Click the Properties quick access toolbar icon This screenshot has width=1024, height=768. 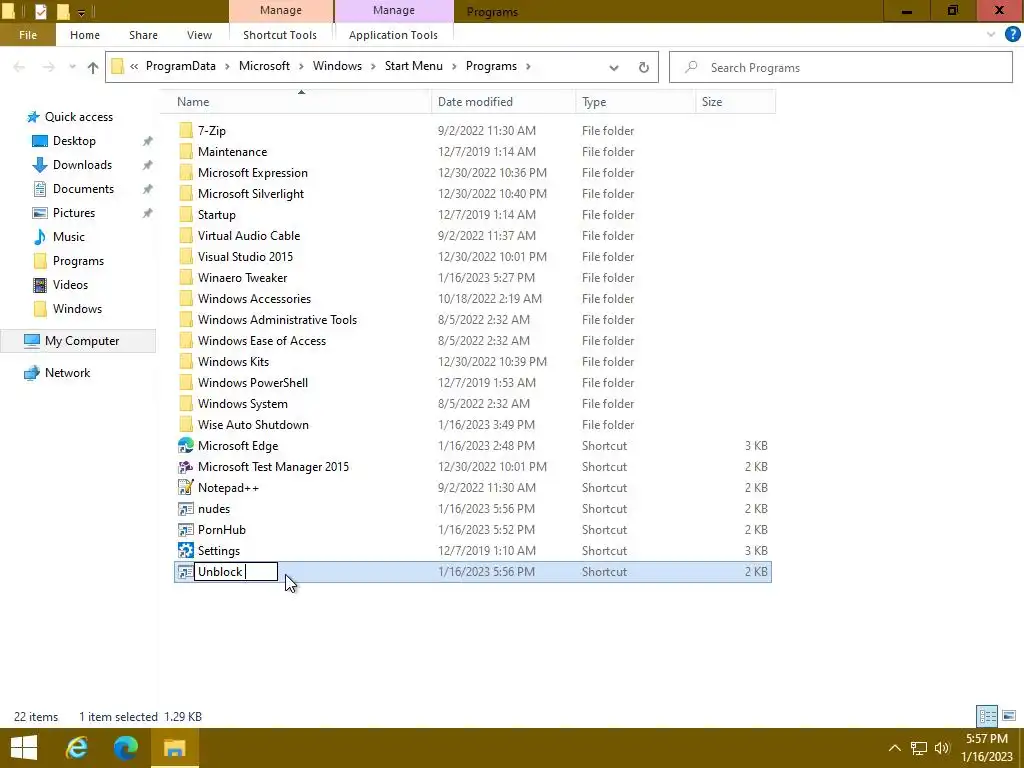coord(40,11)
